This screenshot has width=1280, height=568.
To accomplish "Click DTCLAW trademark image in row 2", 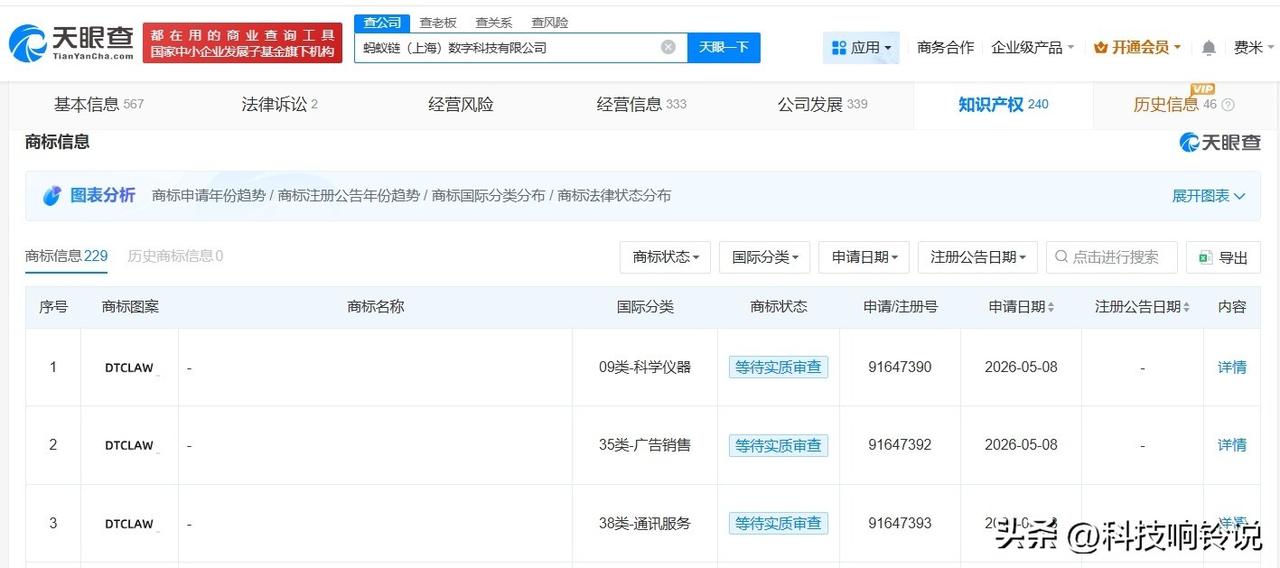I will (x=130, y=445).
